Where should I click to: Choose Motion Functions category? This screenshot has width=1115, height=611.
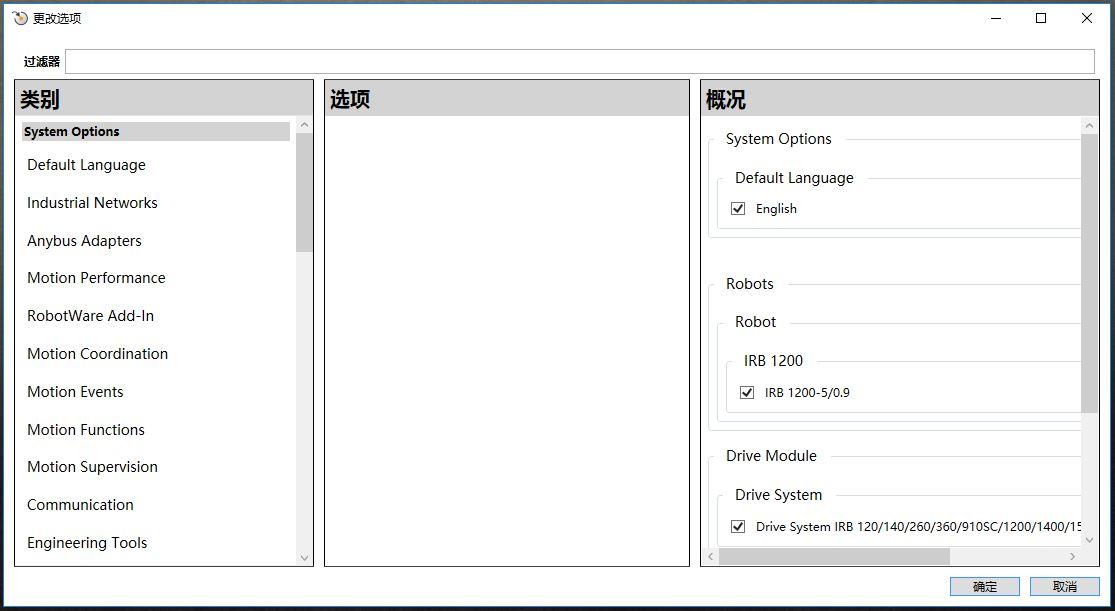point(85,430)
